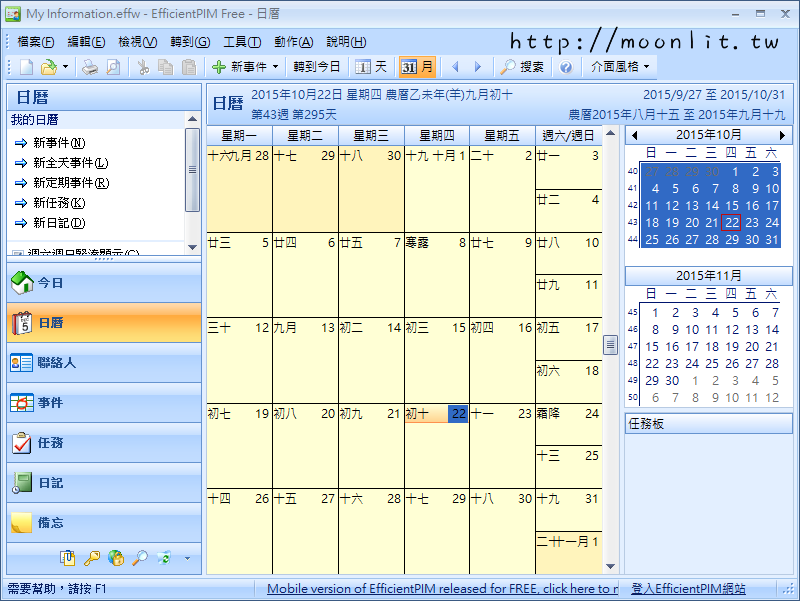Viewport: 800px width, 601px height.
Task: Open the 新事件 dropdown arrow
Action: coord(277,66)
